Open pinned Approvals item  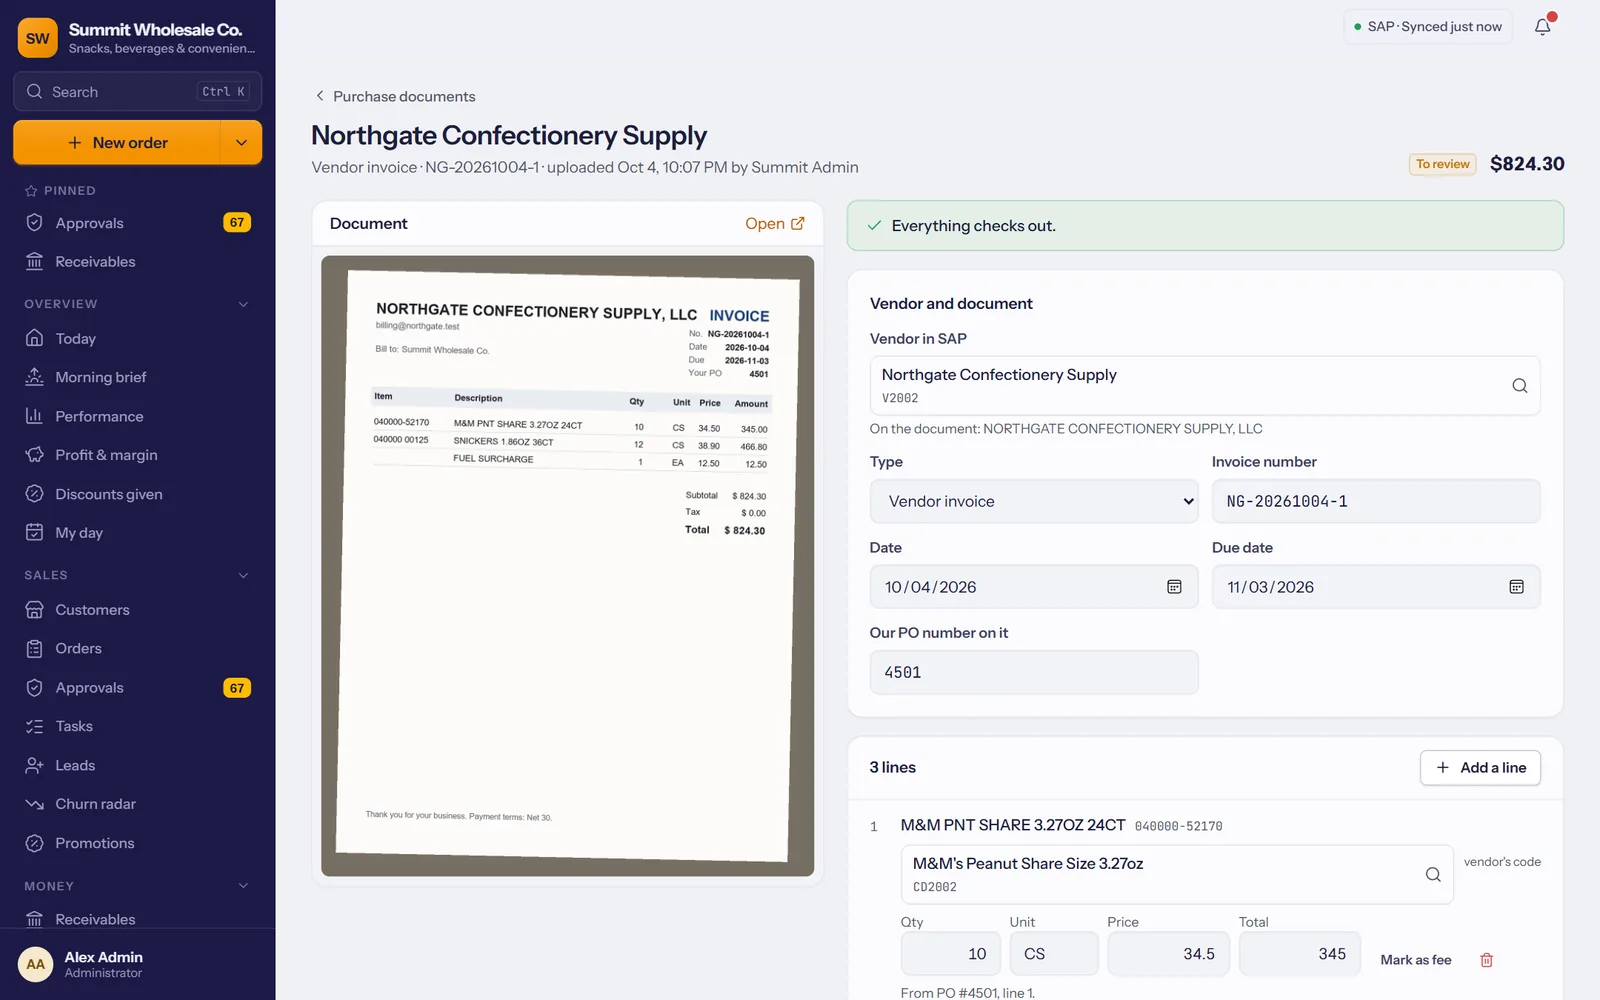[138, 223]
